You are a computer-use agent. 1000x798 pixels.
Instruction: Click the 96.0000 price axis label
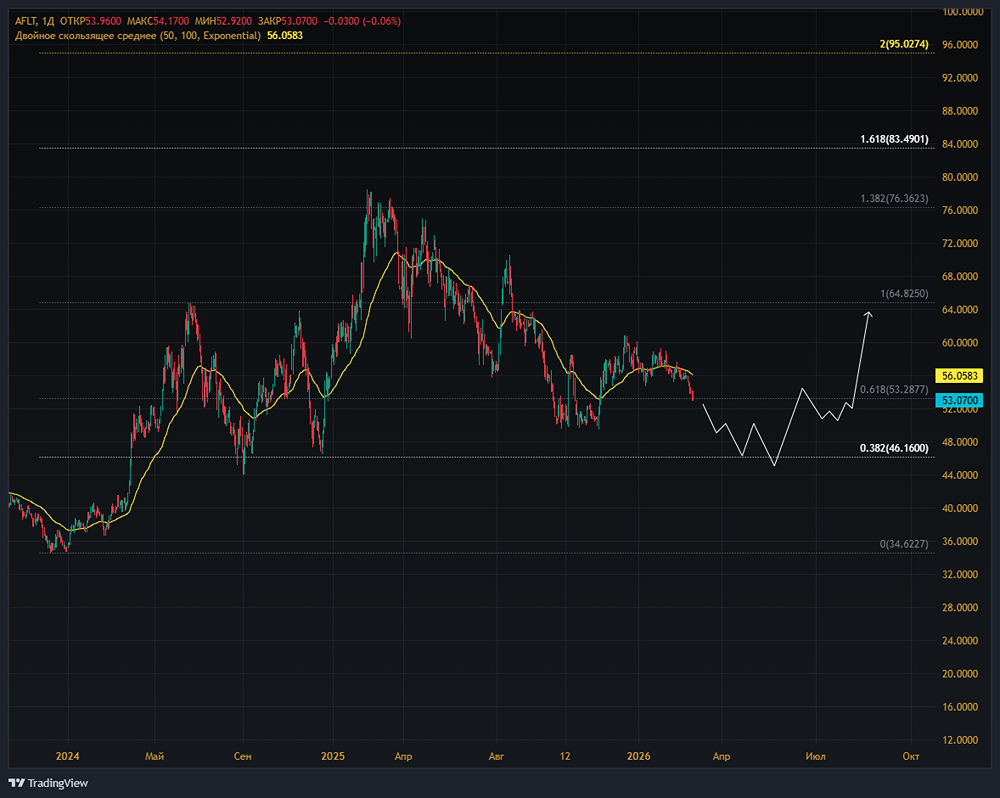pos(960,45)
